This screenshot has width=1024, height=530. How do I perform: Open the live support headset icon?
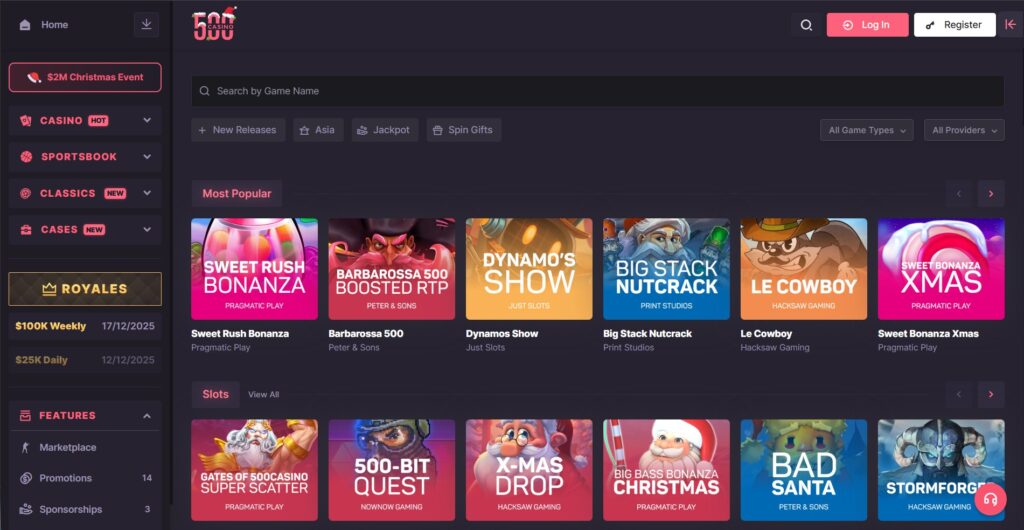(x=990, y=498)
